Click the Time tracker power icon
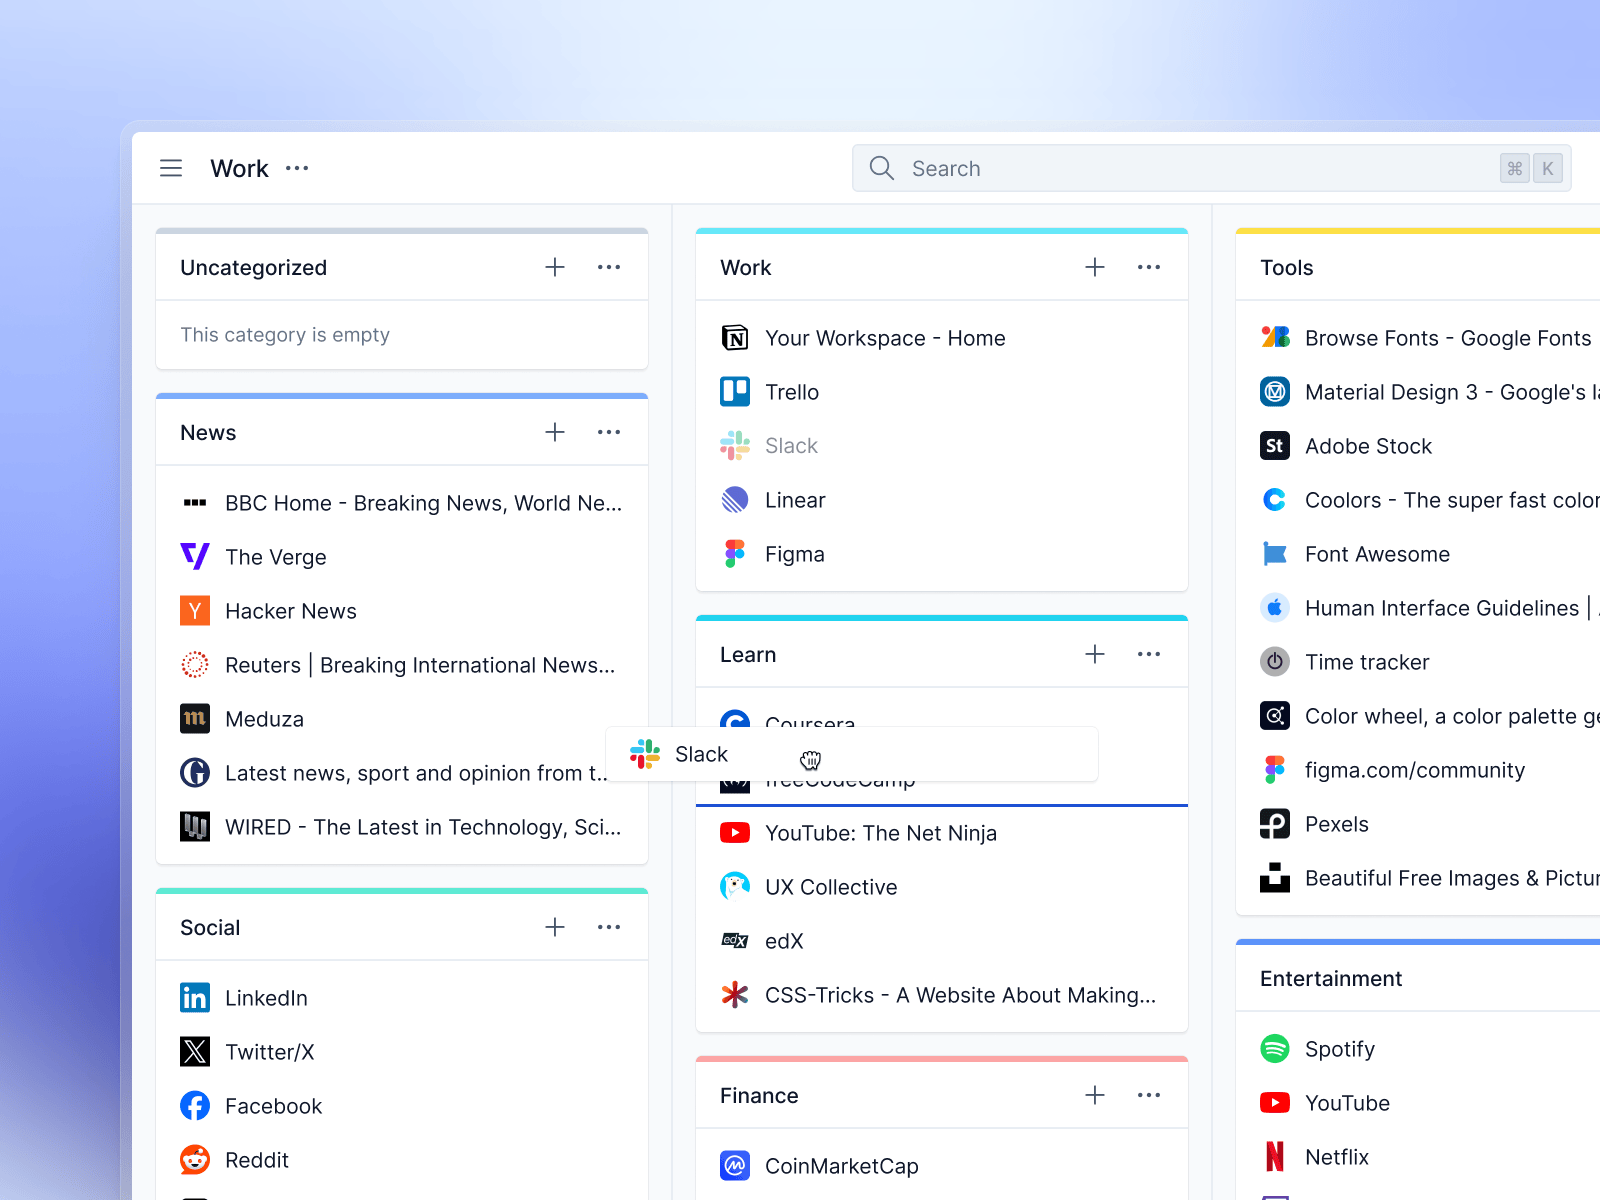This screenshot has width=1600, height=1200. 1275,662
